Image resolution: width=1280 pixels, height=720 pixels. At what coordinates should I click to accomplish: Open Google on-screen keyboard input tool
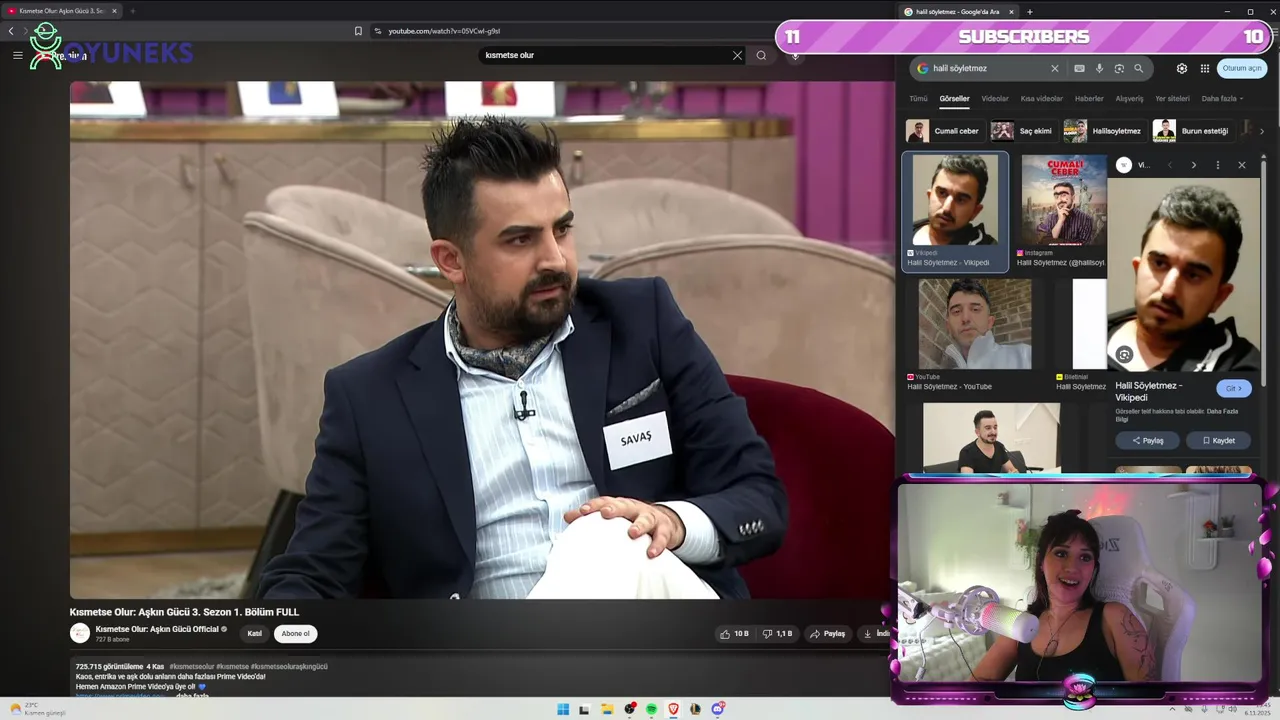pos(1079,68)
